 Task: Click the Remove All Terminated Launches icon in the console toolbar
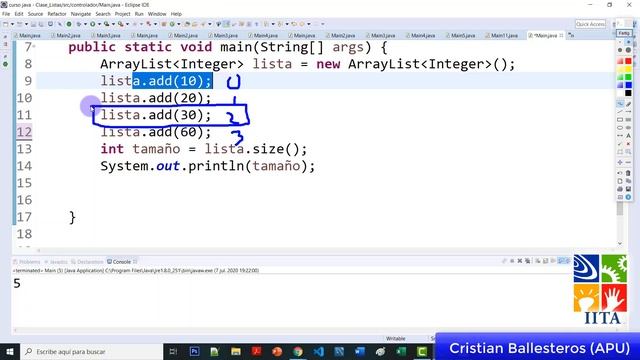point(527,261)
